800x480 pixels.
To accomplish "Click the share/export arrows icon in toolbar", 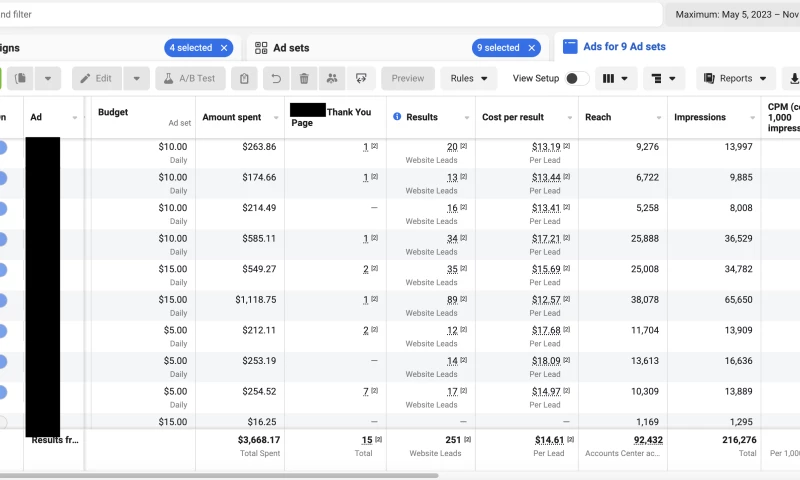I will click(x=361, y=78).
